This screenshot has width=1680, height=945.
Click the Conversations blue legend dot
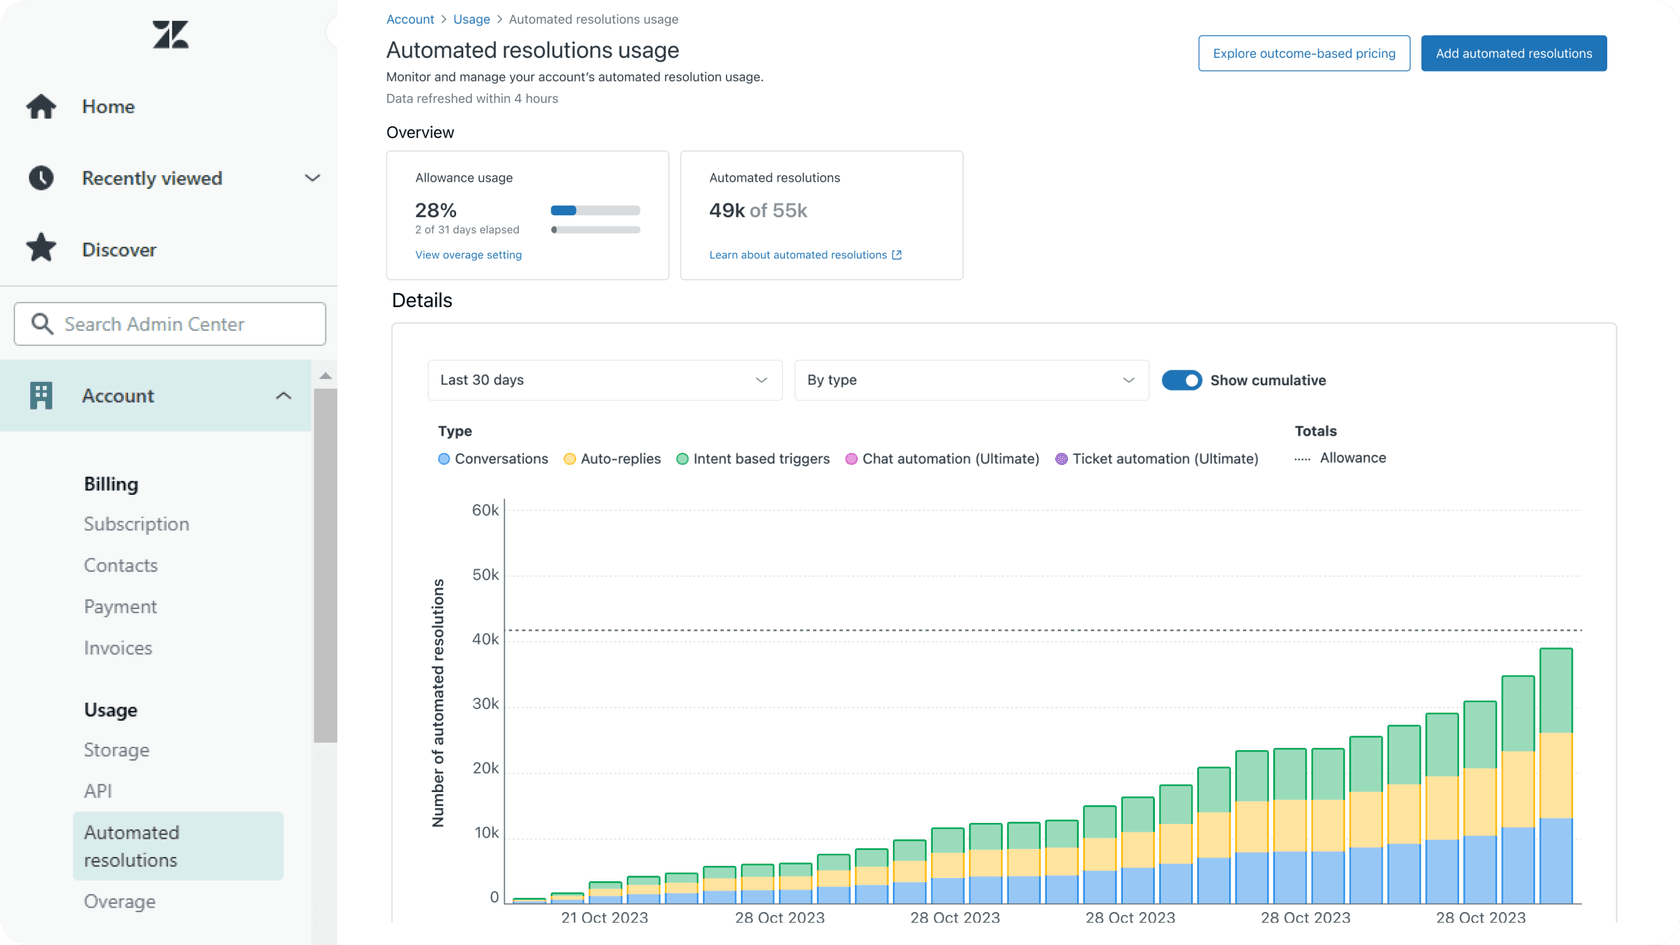(443, 458)
